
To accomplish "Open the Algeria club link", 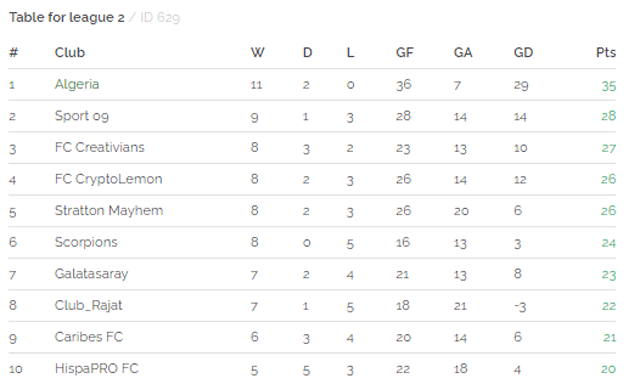I will tap(77, 84).
